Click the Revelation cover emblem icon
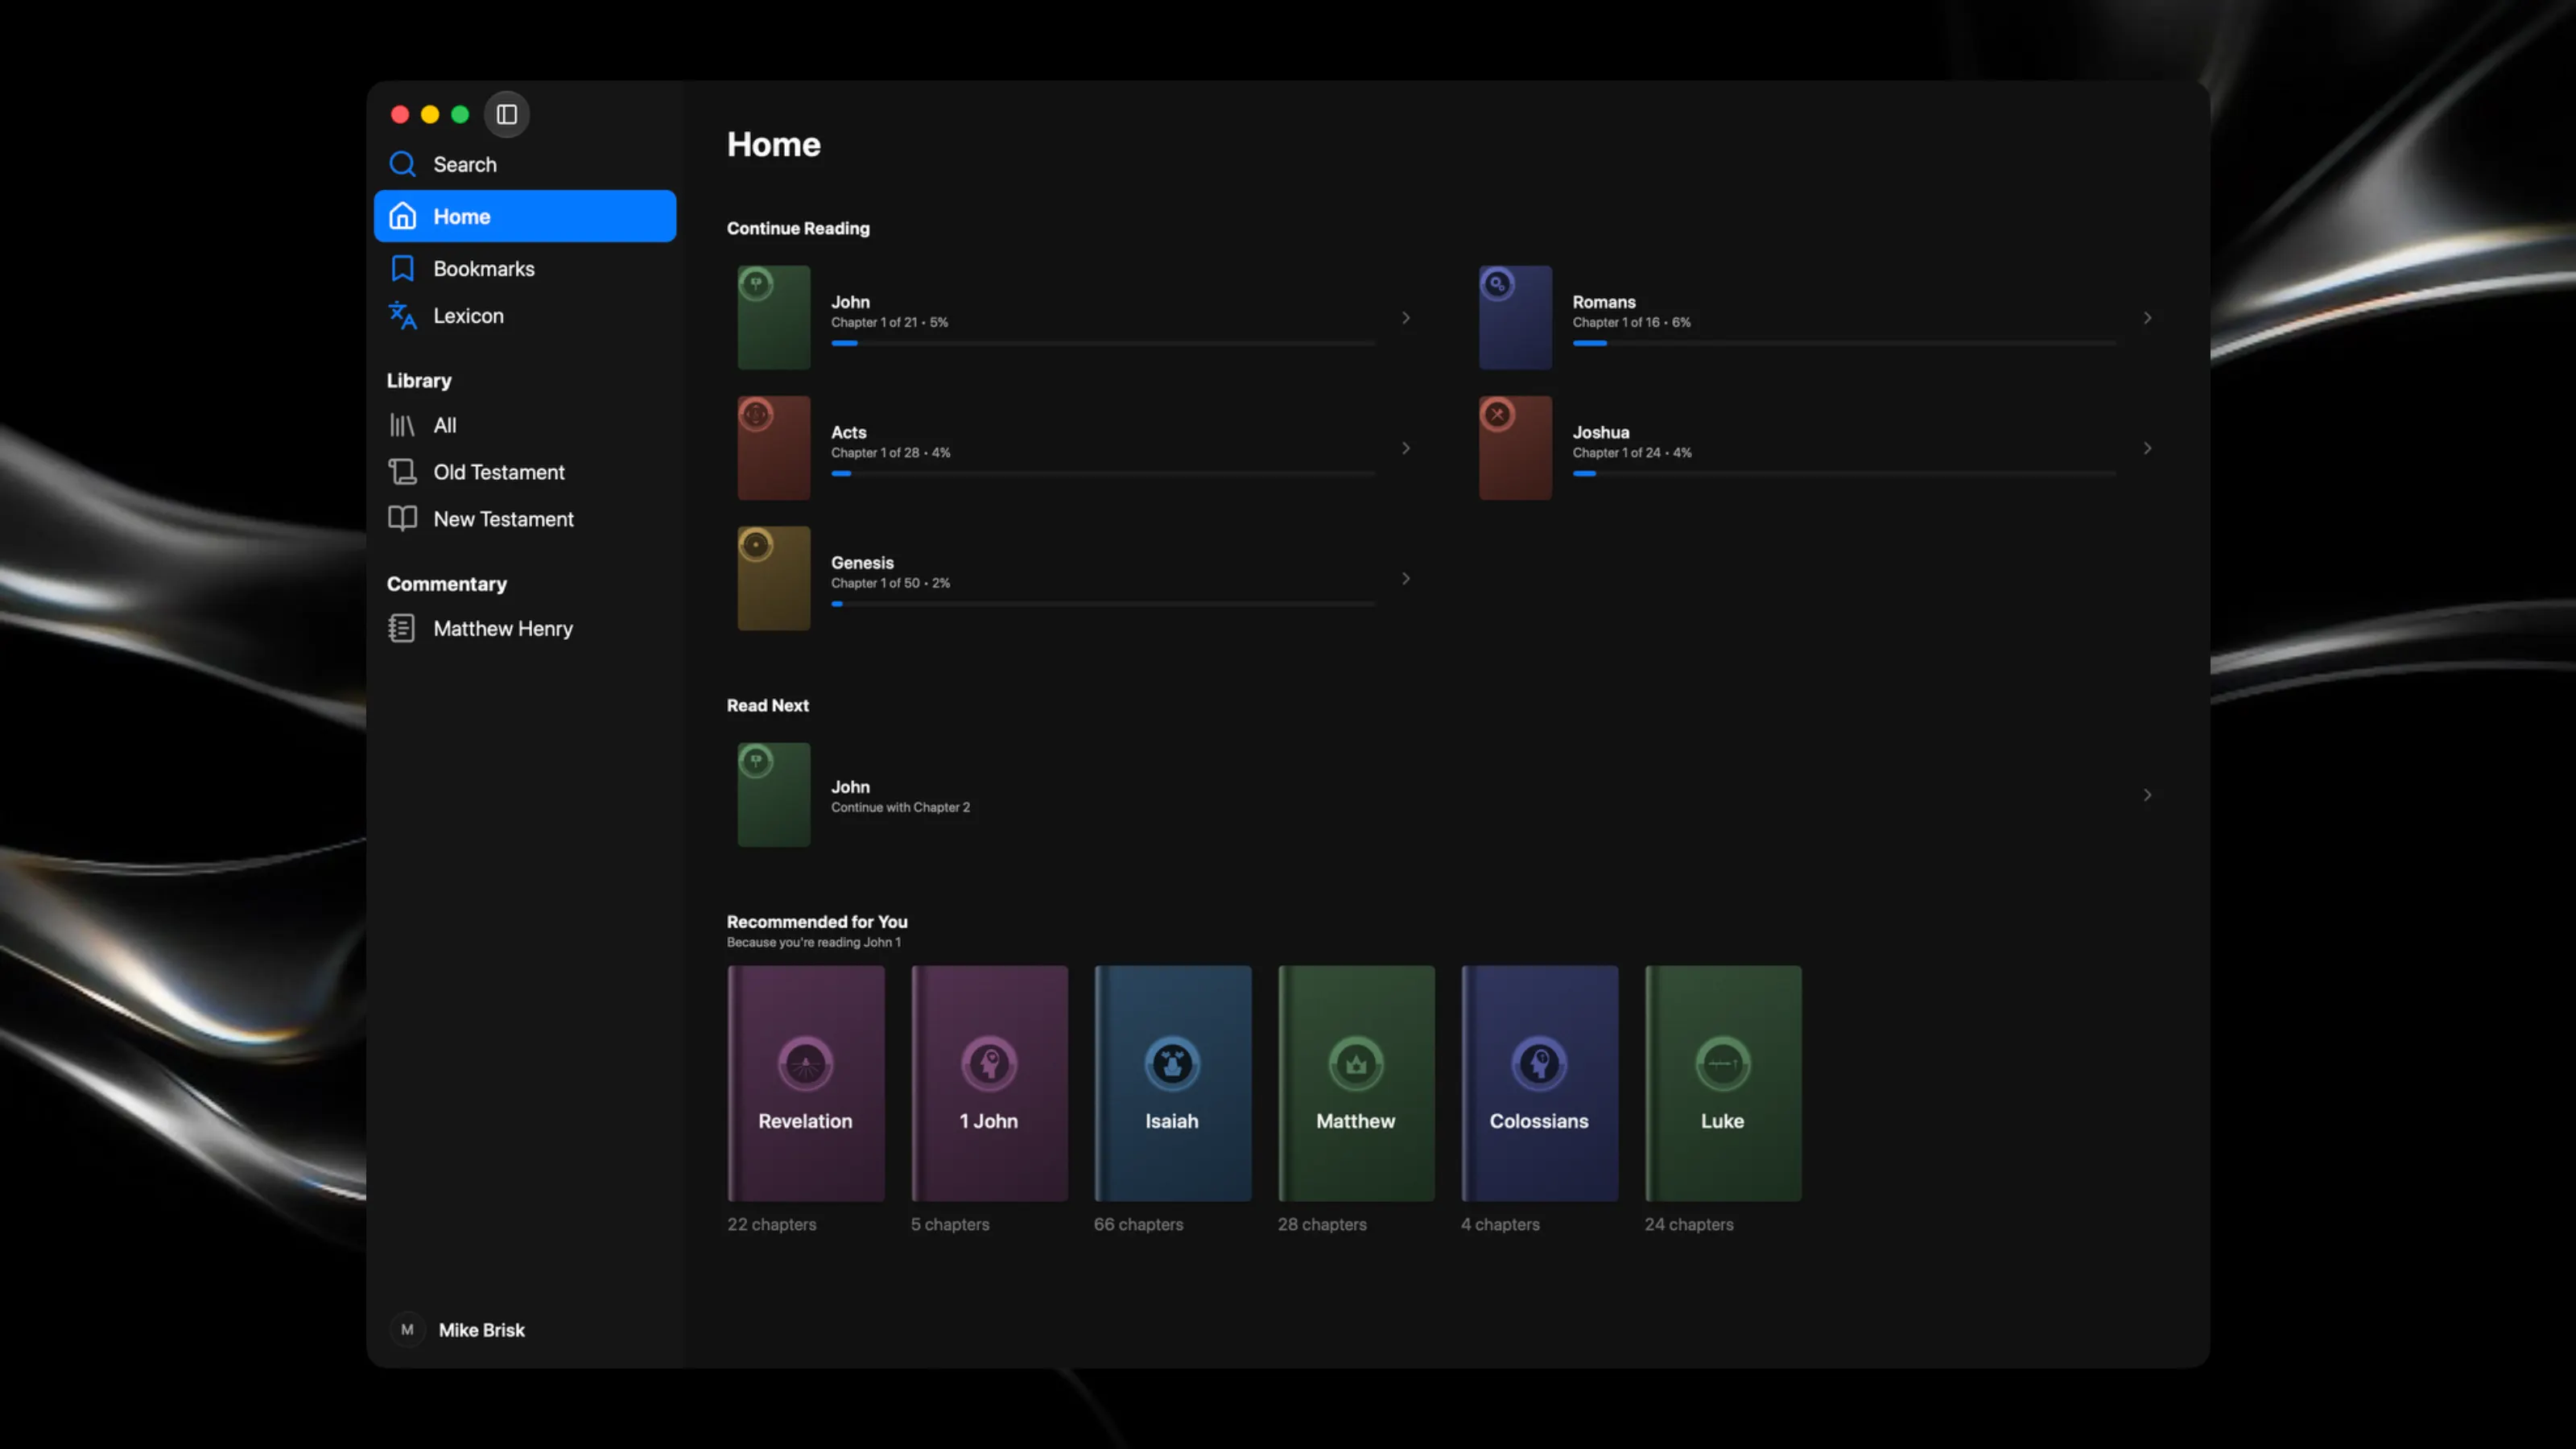Viewport: 2576px width, 1449px height. 805,1063
